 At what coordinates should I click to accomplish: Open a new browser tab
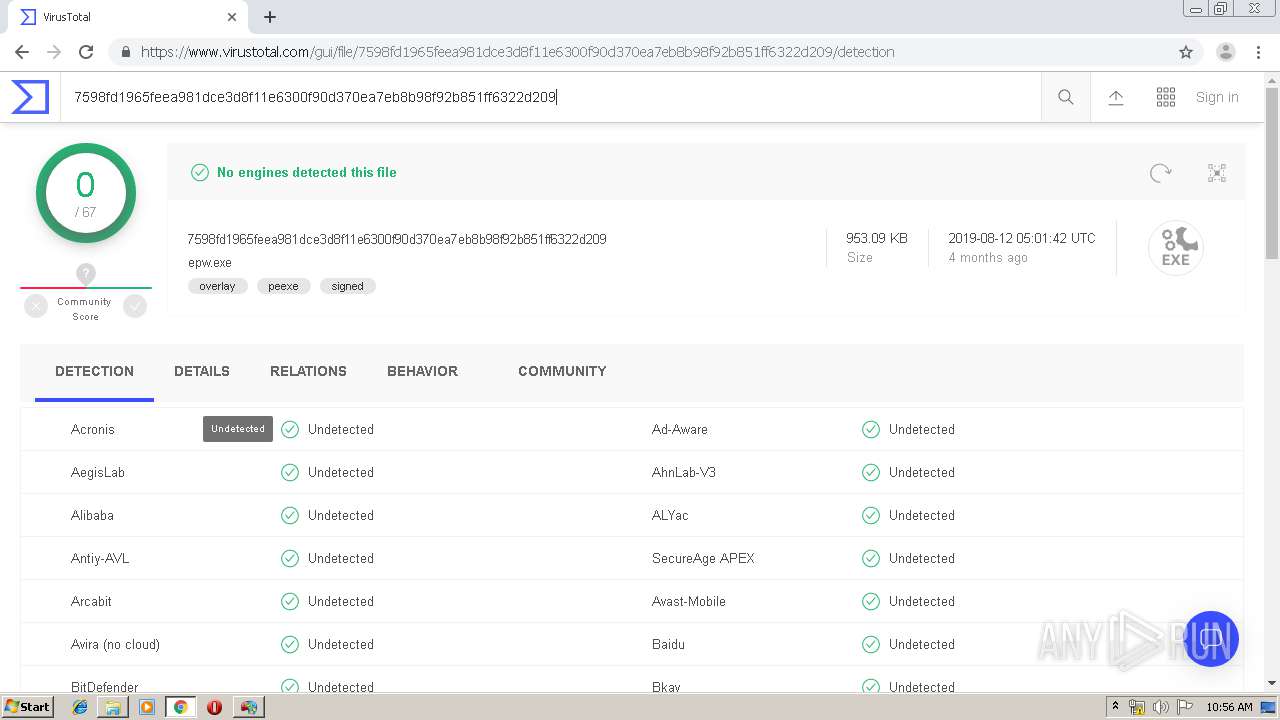270,17
